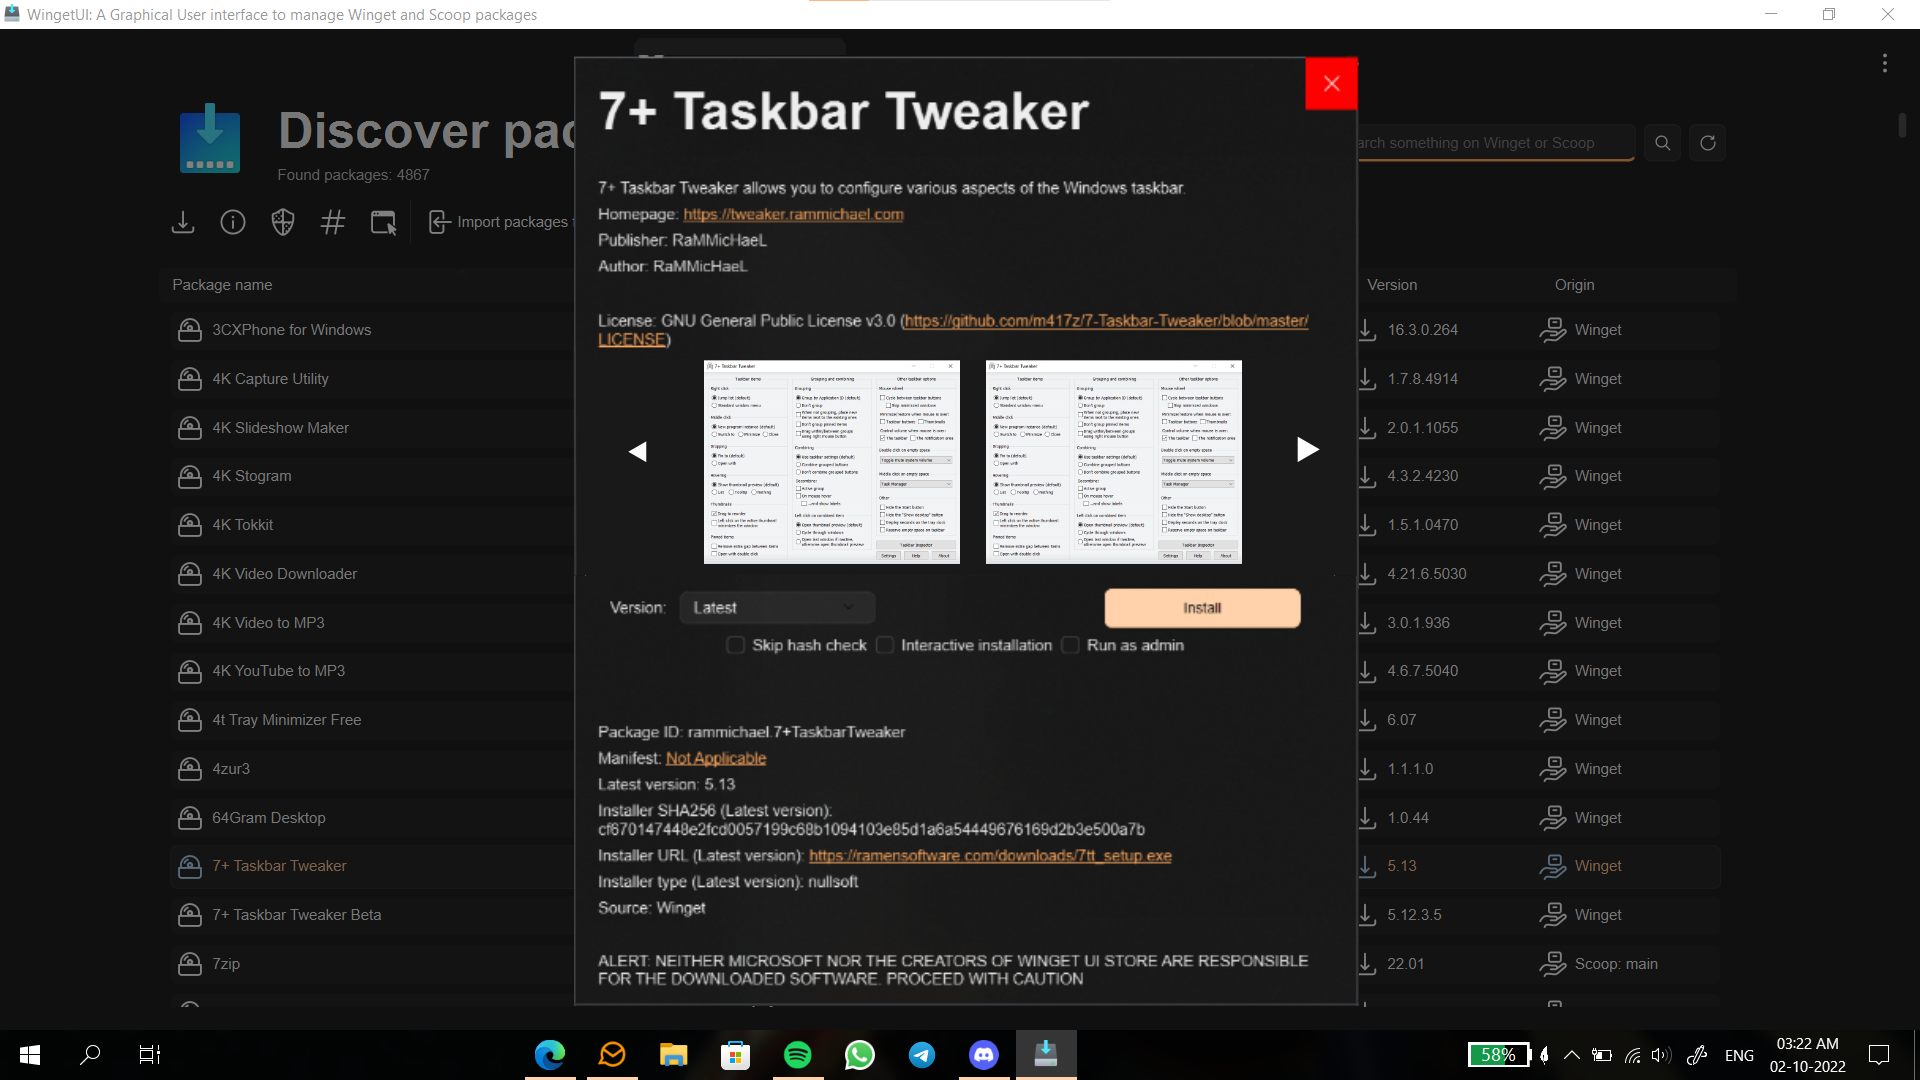Tick the Run as admin checkbox
The image size is (1920, 1080).
coord(1071,645)
